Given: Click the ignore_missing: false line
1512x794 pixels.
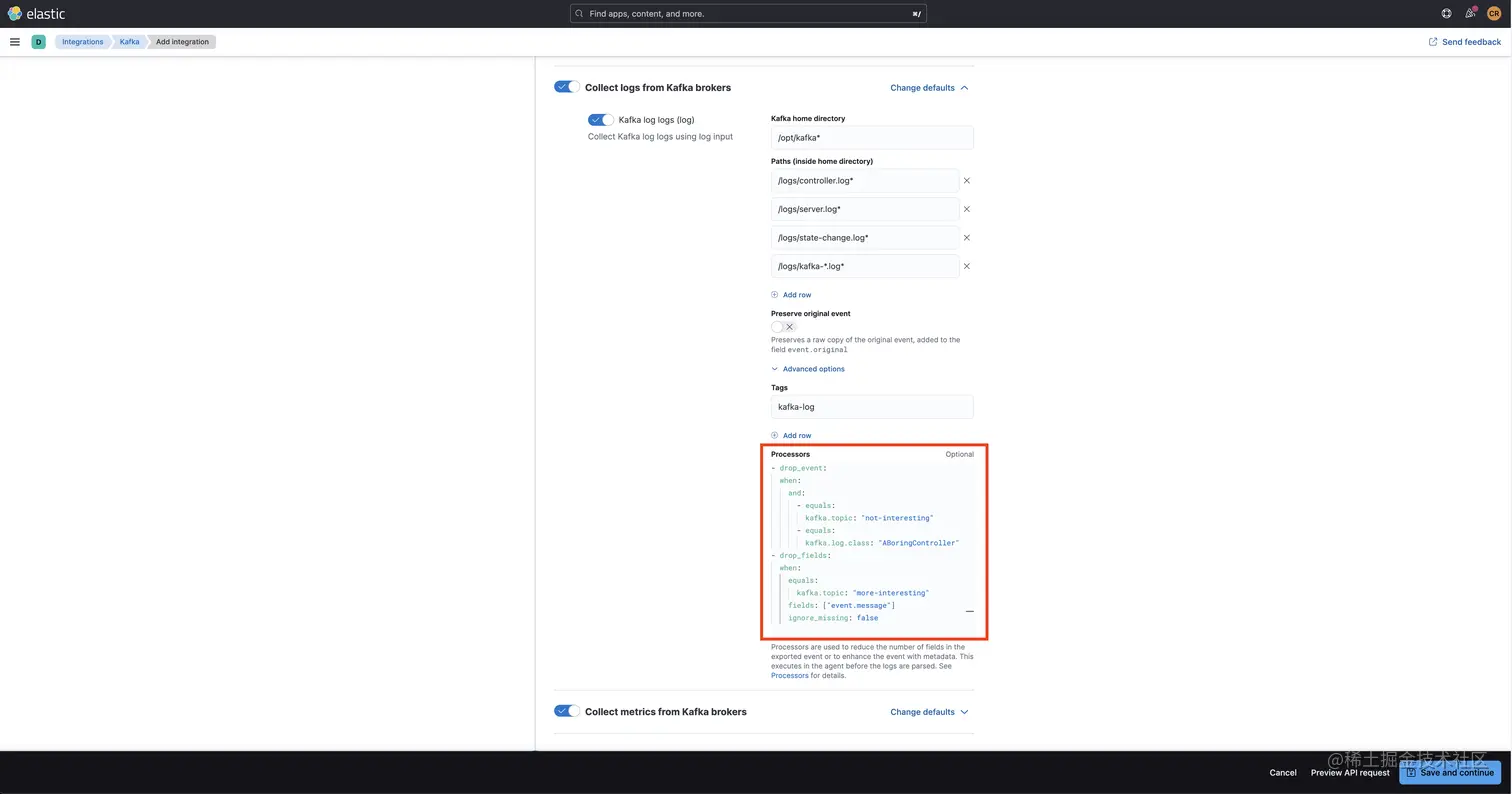Looking at the screenshot, I should pos(833,618).
